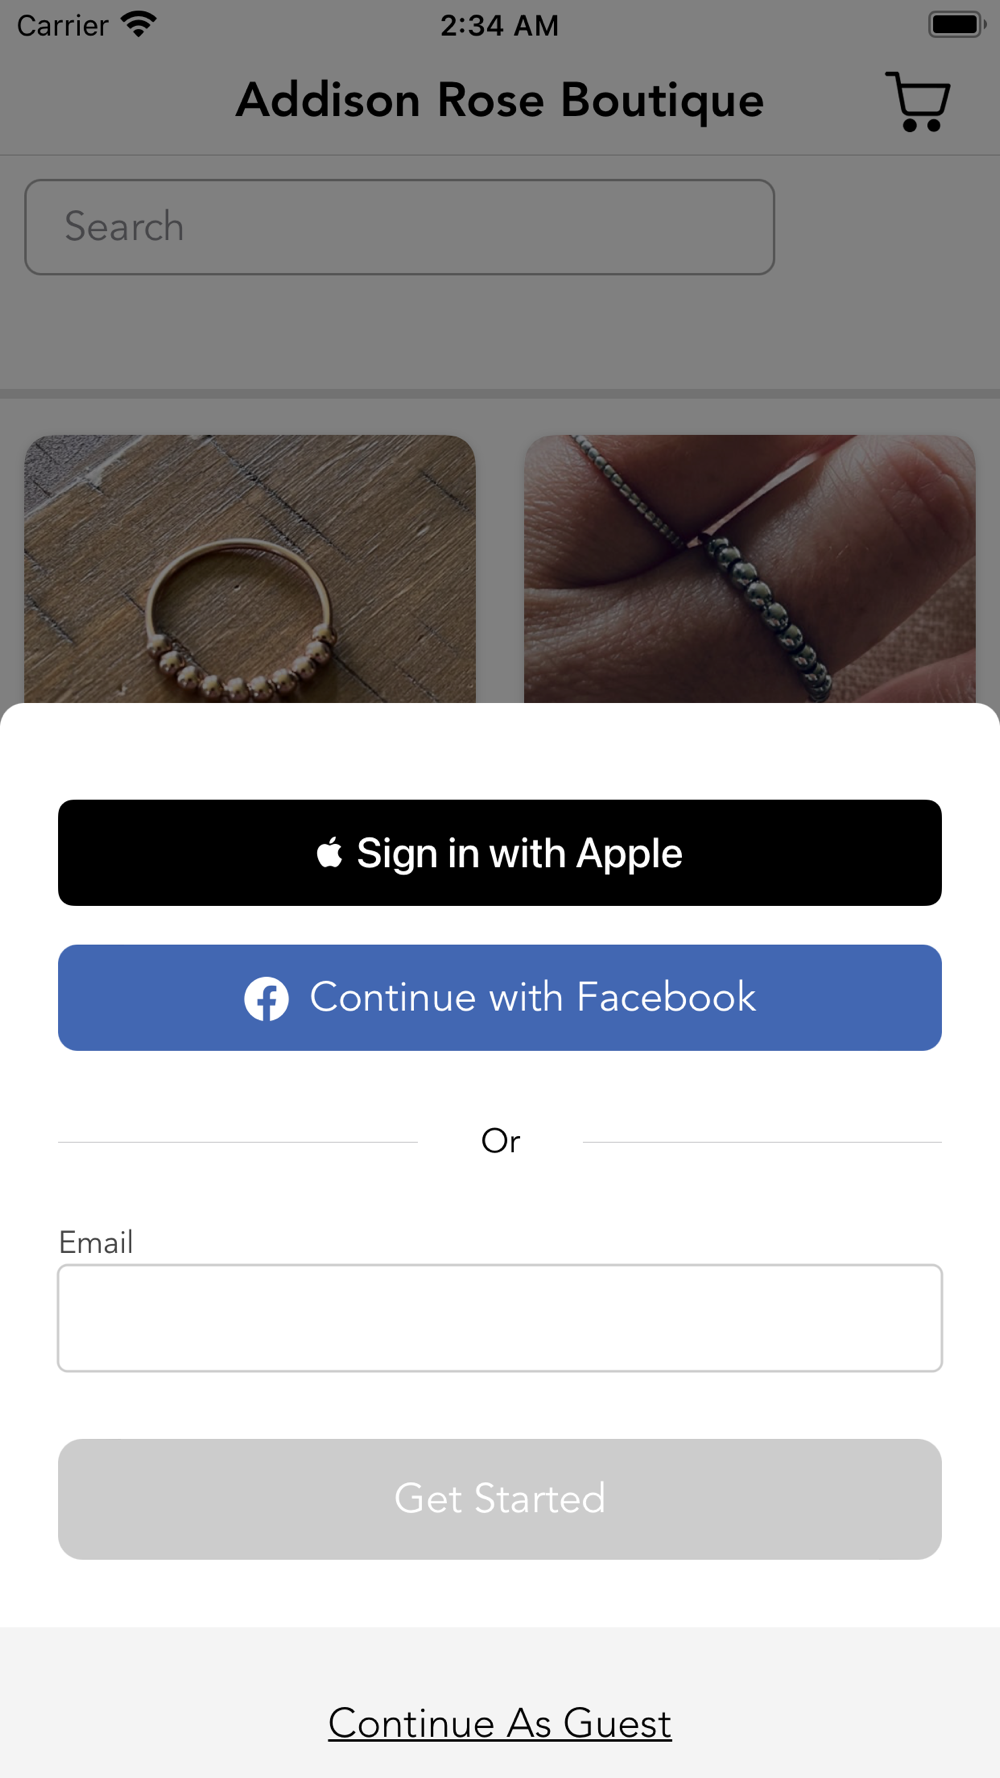Tap the Or divider text
Image resolution: width=1000 pixels, height=1778 pixels.
500,1141
